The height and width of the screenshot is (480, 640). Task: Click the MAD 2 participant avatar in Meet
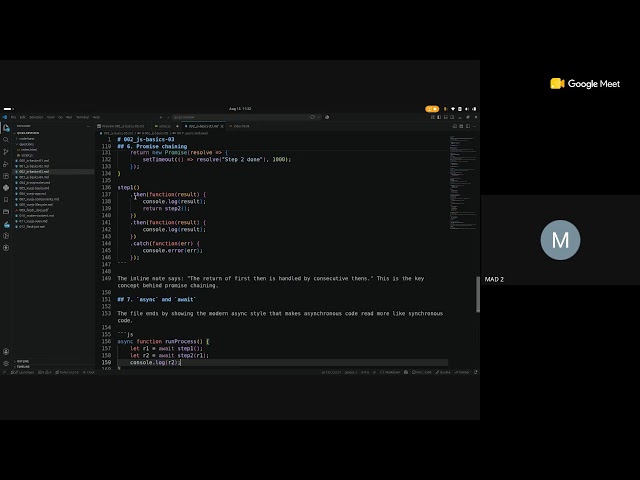[560, 240]
